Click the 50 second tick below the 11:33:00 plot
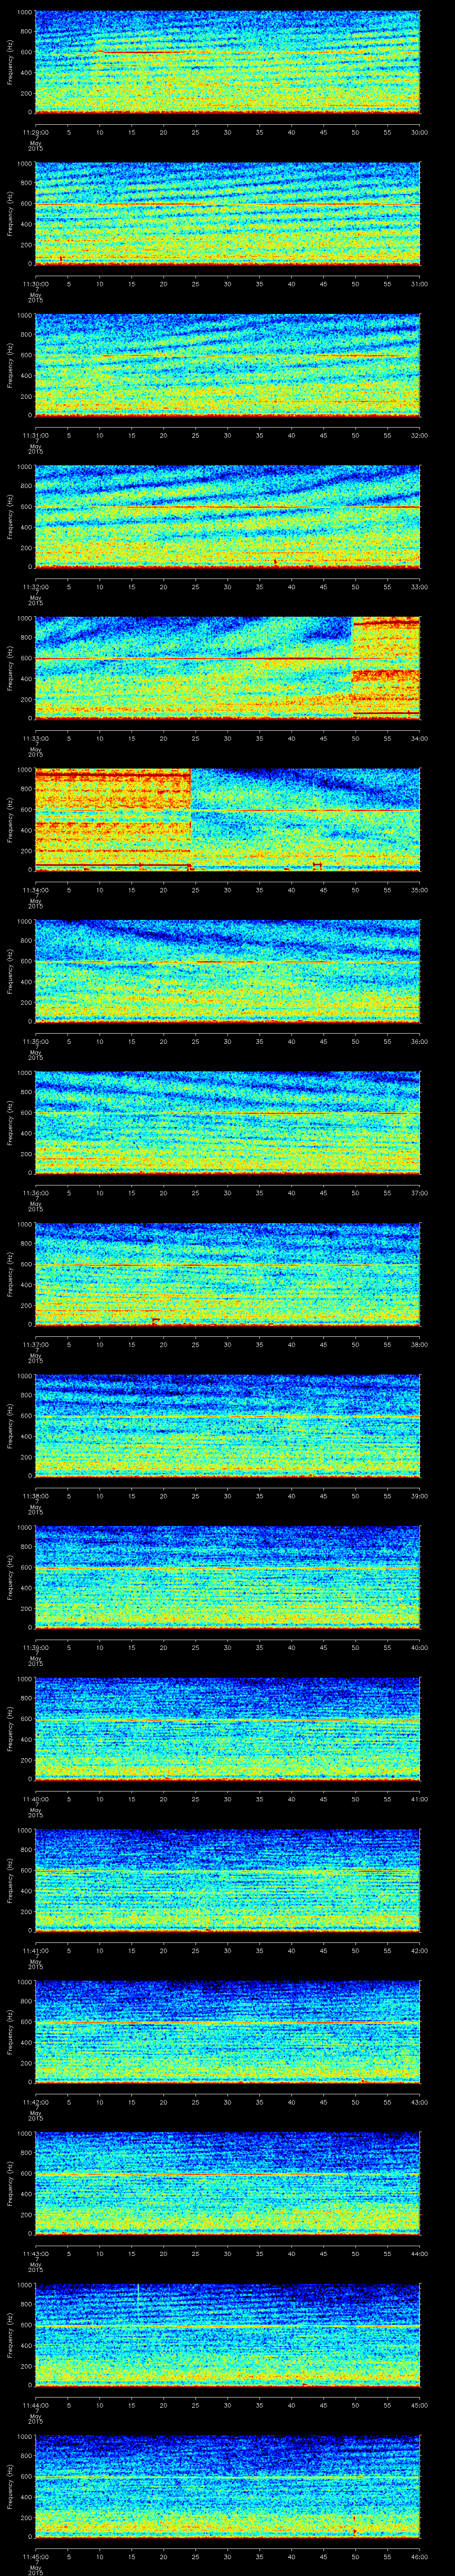 coord(355,738)
